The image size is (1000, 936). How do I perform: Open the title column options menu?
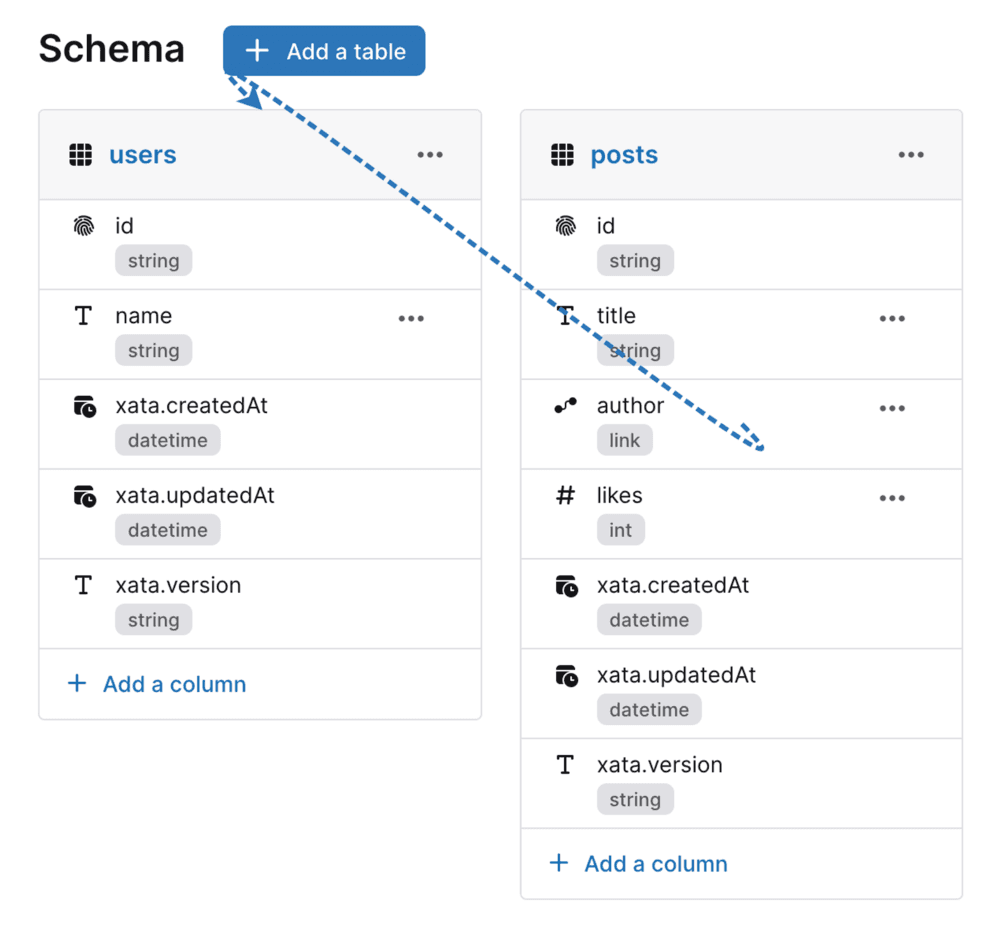892,318
